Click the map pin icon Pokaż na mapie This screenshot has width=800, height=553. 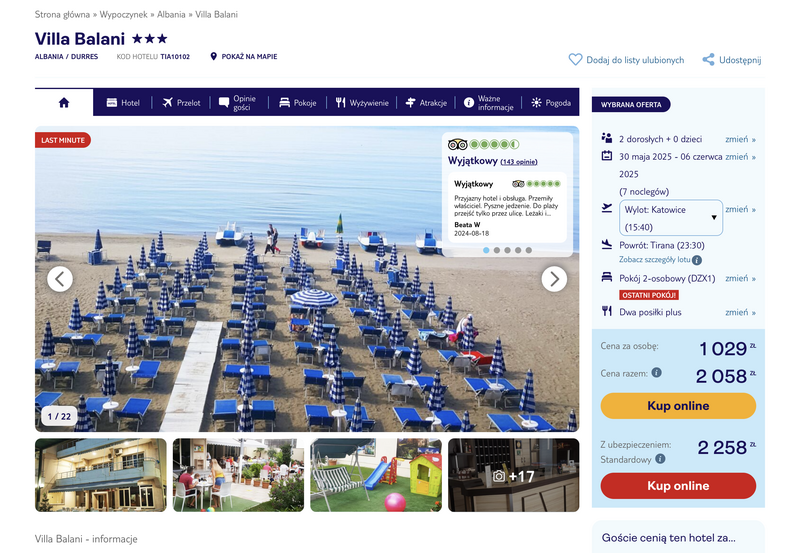pyautogui.click(x=213, y=56)
